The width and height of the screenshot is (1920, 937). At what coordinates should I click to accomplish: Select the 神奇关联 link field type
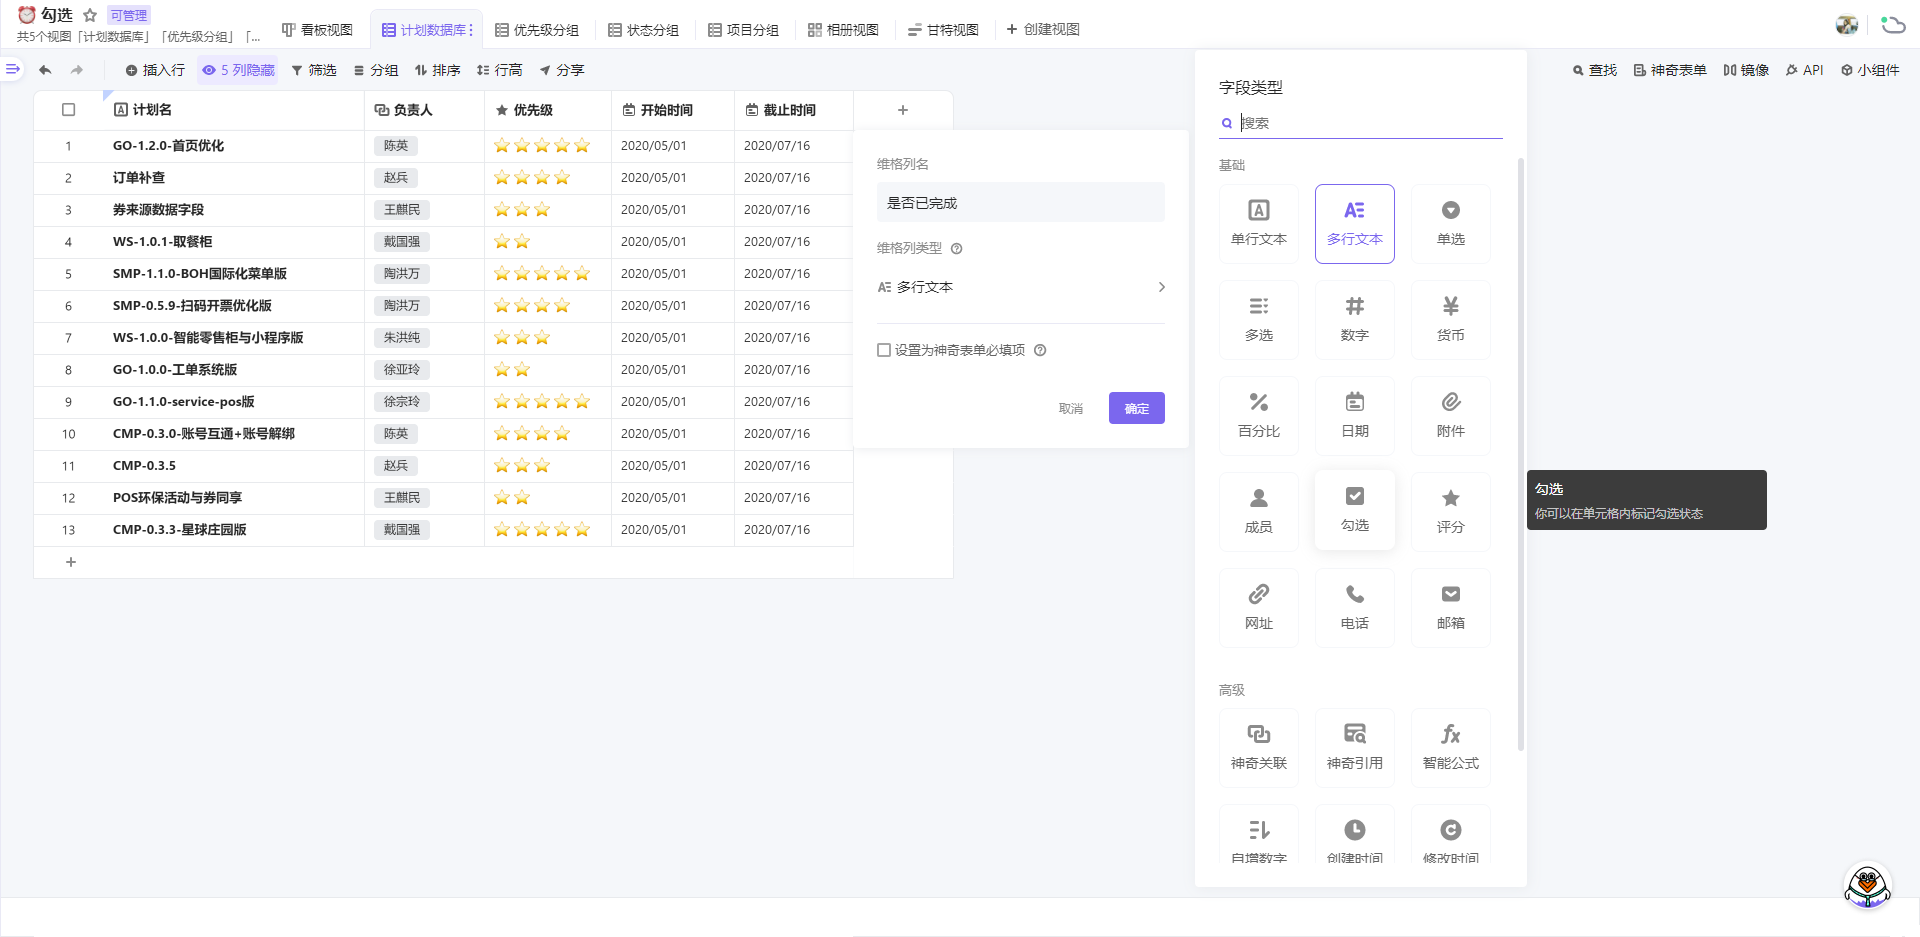(1258, 747)
